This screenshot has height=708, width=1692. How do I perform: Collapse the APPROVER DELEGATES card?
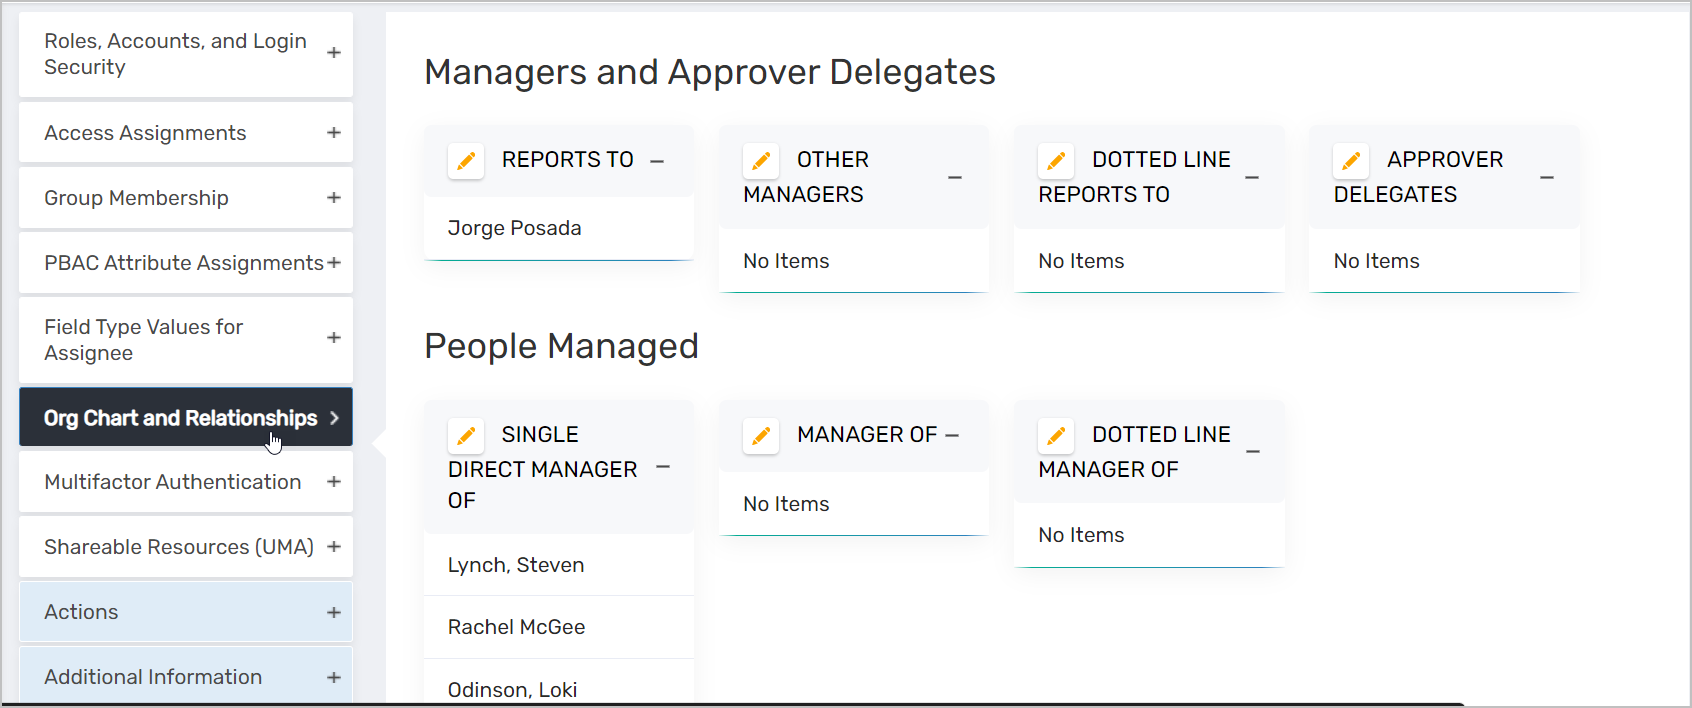pyautogui.click(x=1547, y=177)
